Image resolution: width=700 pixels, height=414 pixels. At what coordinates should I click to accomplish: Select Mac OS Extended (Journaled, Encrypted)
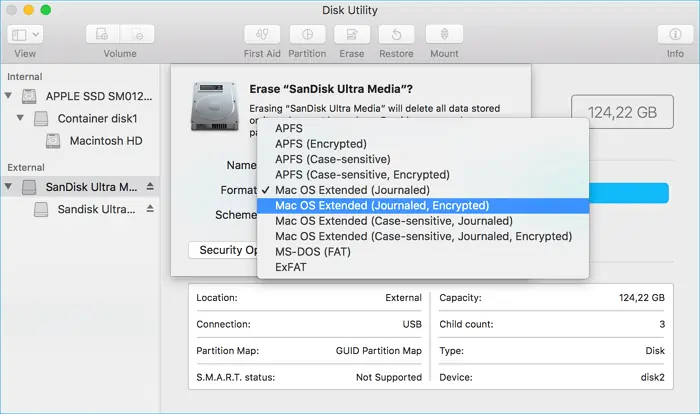(x=423, y=205)
